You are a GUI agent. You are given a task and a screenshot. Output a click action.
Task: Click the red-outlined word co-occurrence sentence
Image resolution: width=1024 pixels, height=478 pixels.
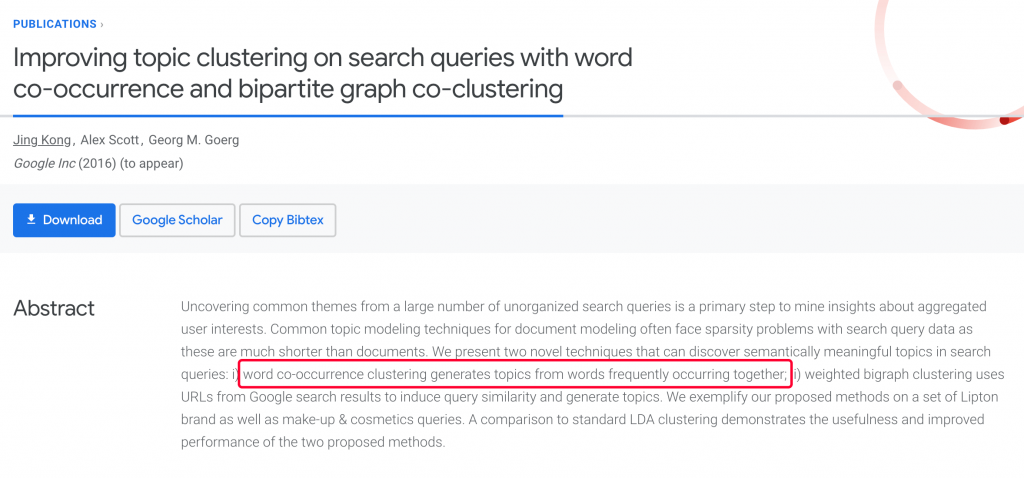[514, 374]
